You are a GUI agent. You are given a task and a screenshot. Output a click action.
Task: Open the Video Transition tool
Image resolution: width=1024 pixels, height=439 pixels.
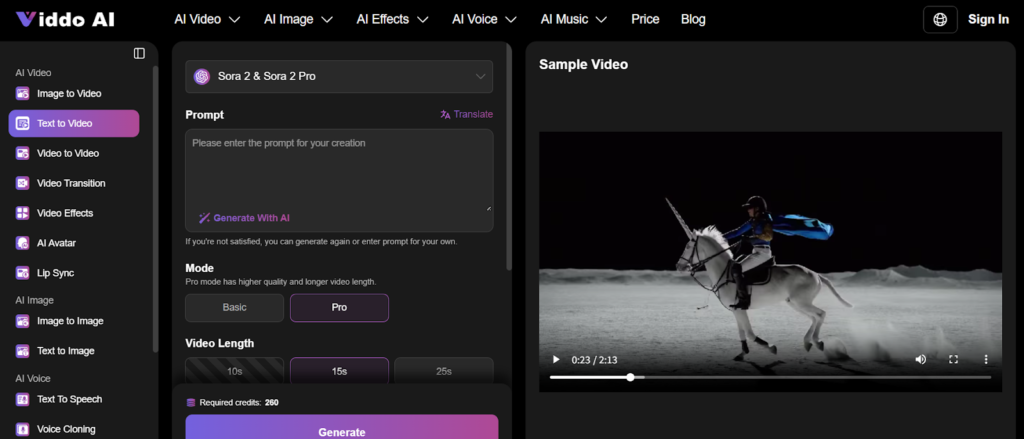coord(70,183)
